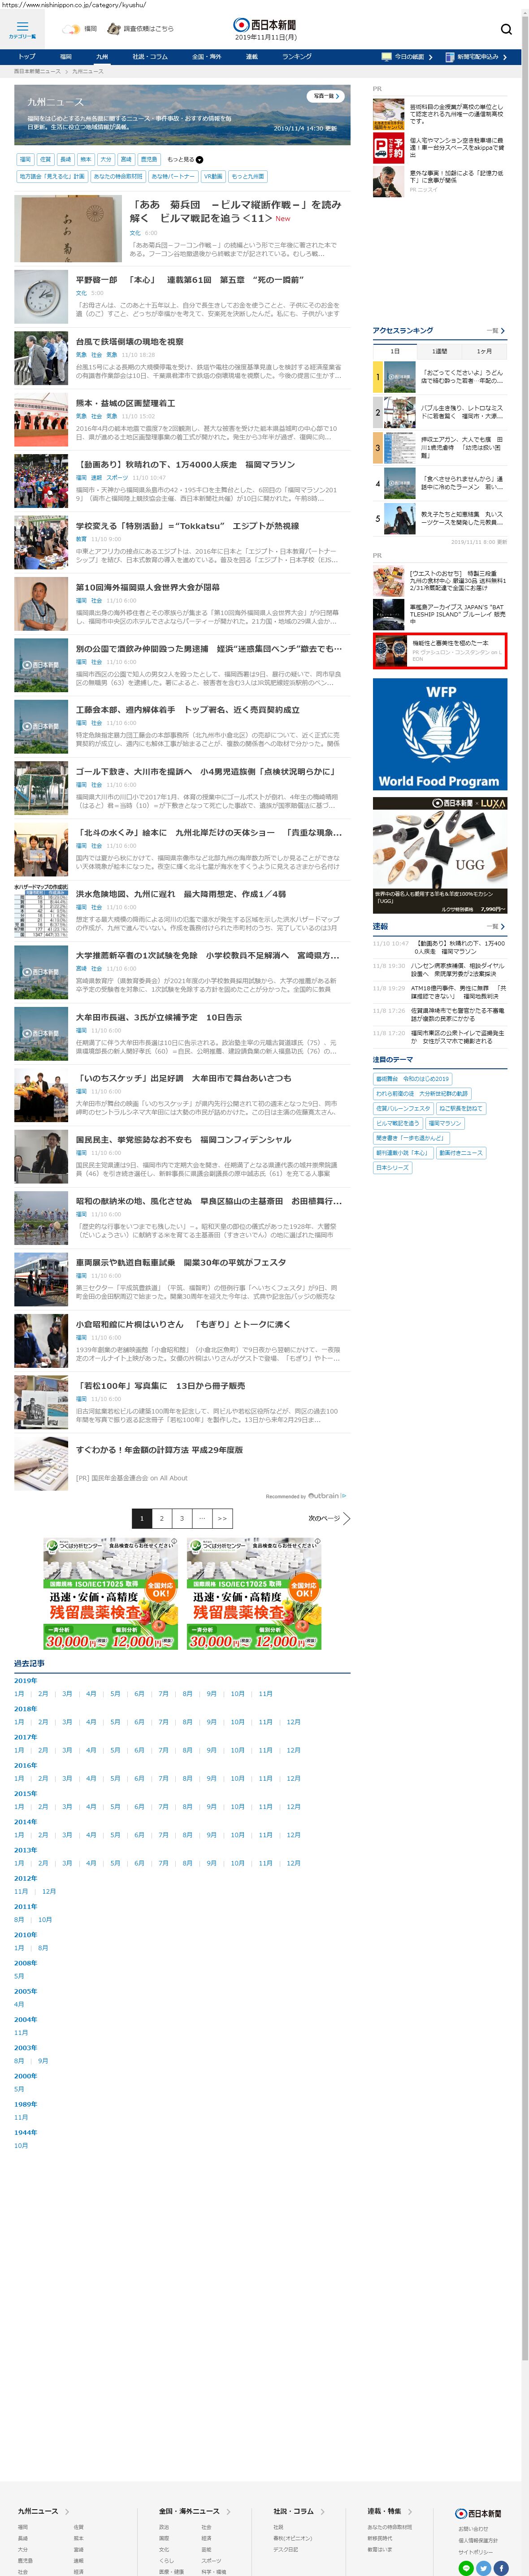Go to page 2 in pagination
Screen dimensions: 529x2576
161,1517
